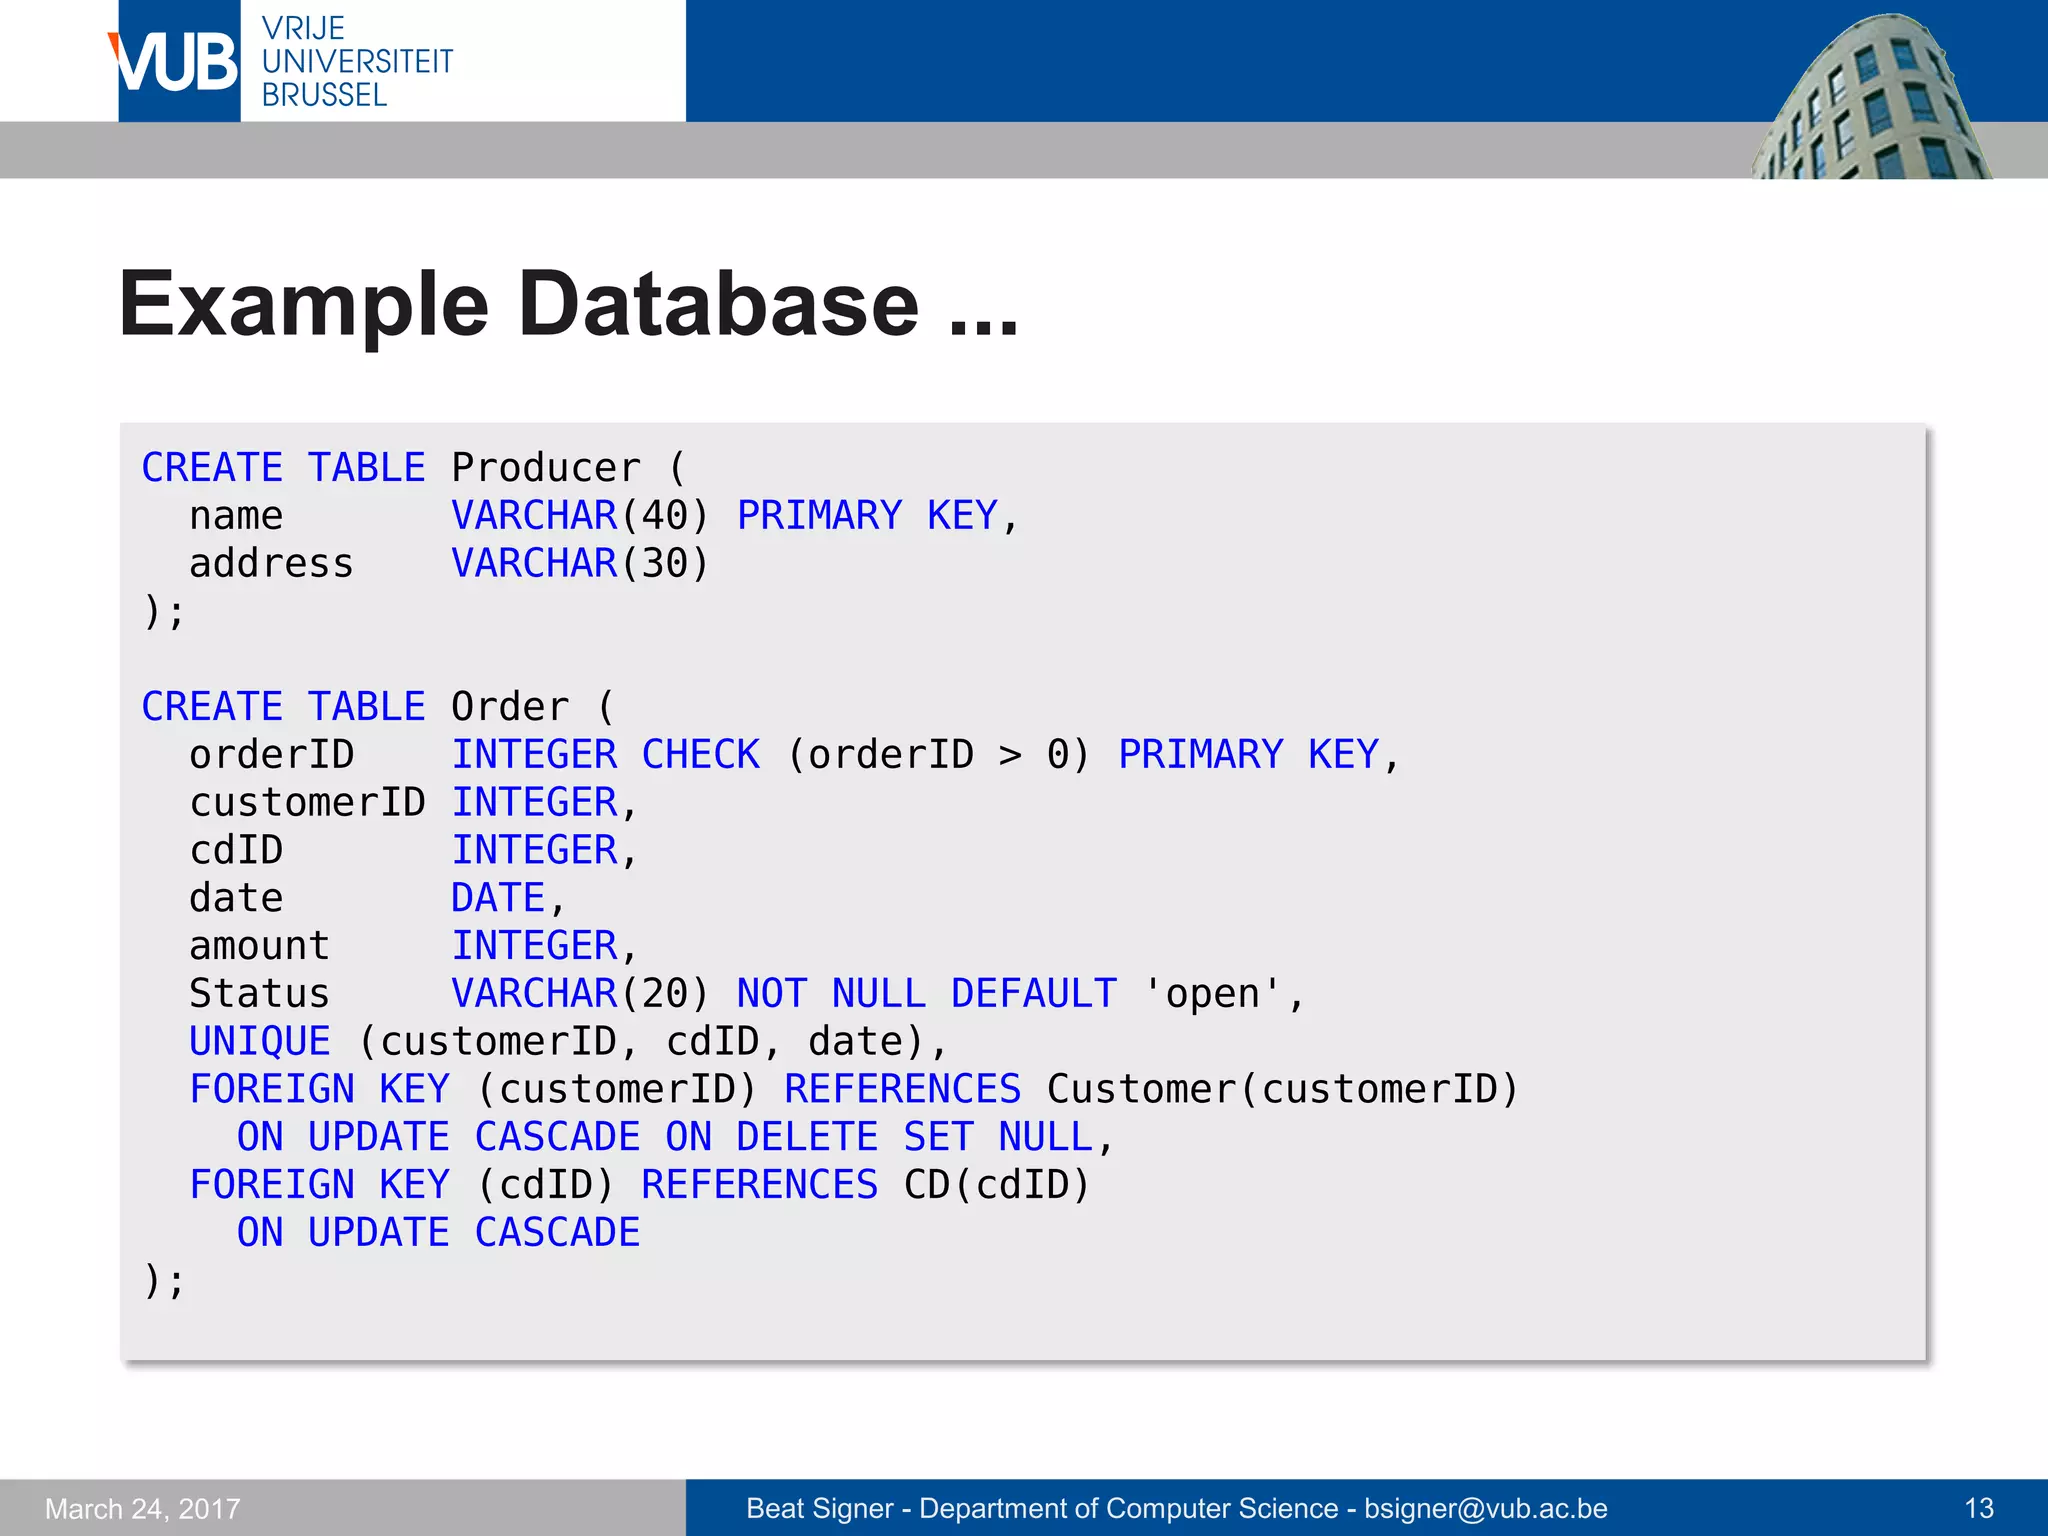Click the 'cdID INTEGER,' column line

(413, 851)
